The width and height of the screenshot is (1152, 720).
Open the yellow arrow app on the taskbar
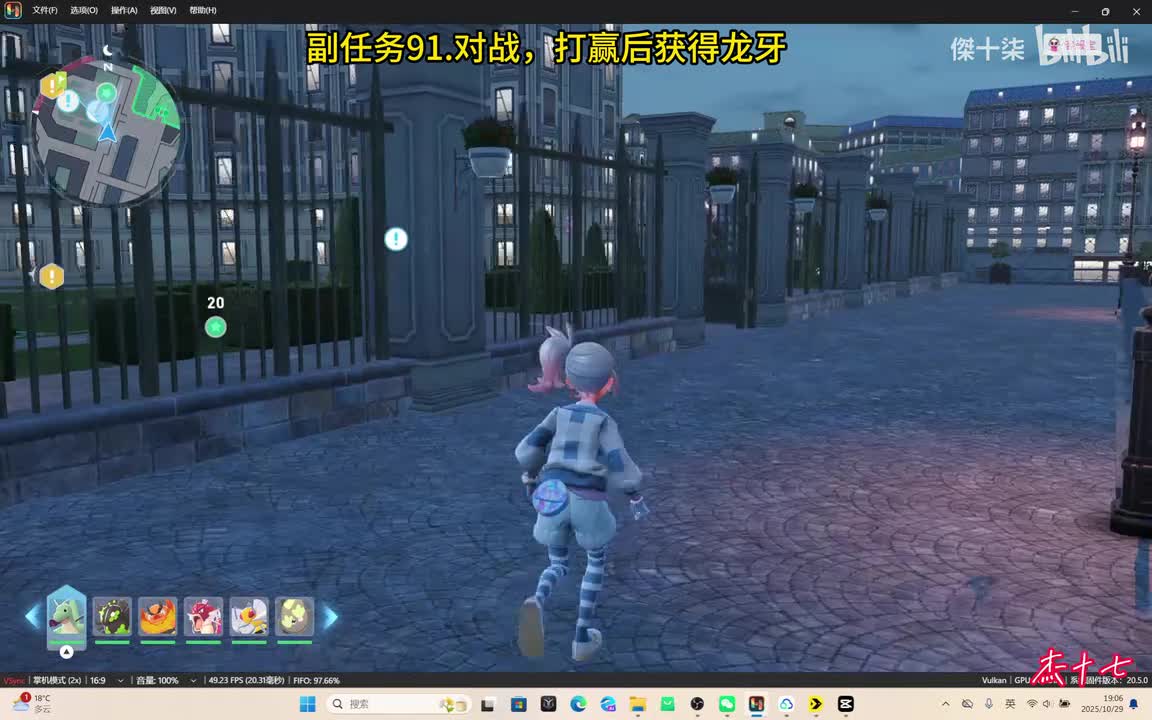816,704
